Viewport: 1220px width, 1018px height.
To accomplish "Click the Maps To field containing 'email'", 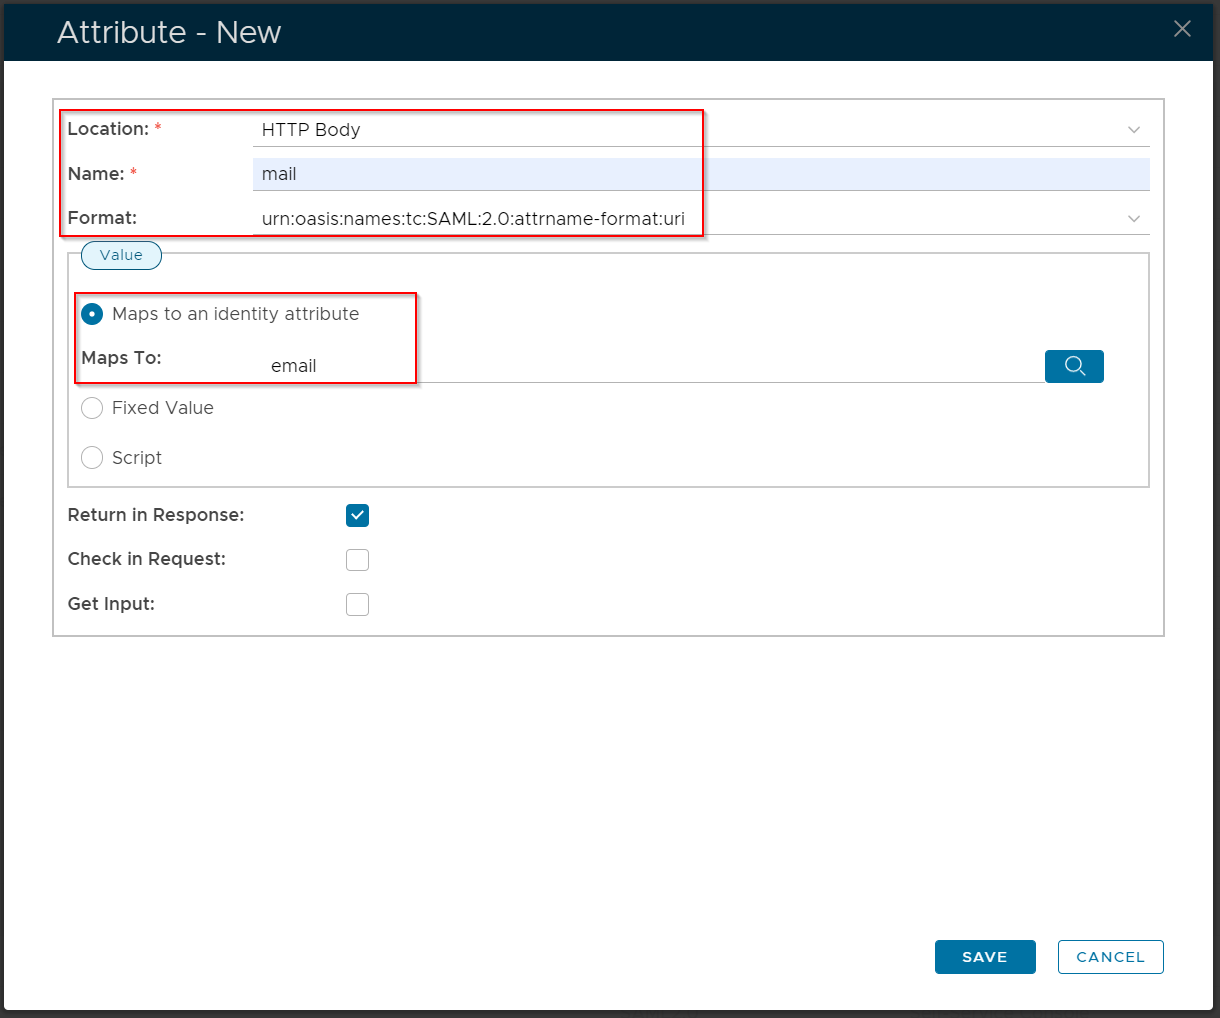I will click(x=650, y=366).
